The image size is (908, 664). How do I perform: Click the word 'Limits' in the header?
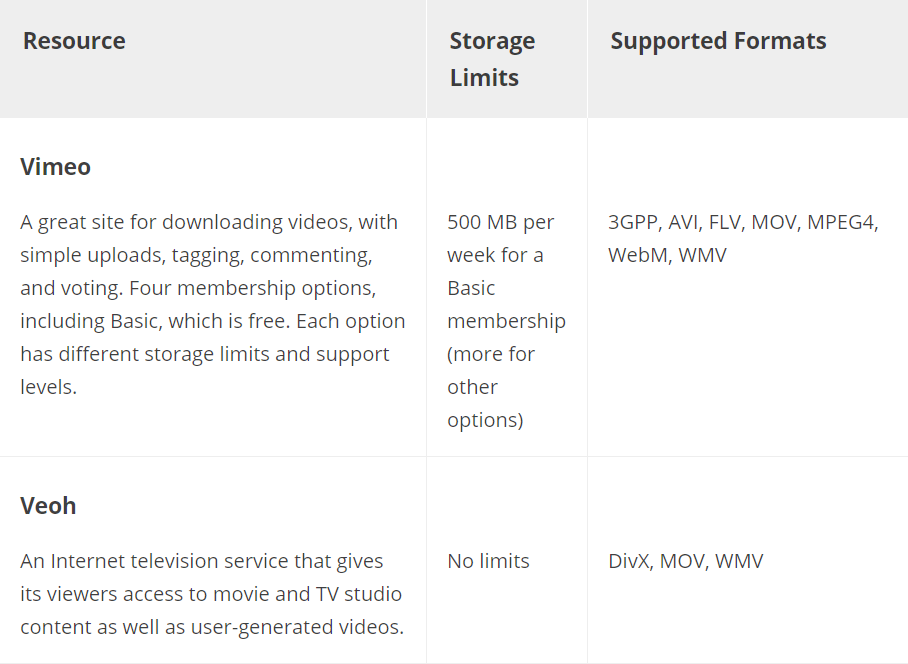[484, 78]
